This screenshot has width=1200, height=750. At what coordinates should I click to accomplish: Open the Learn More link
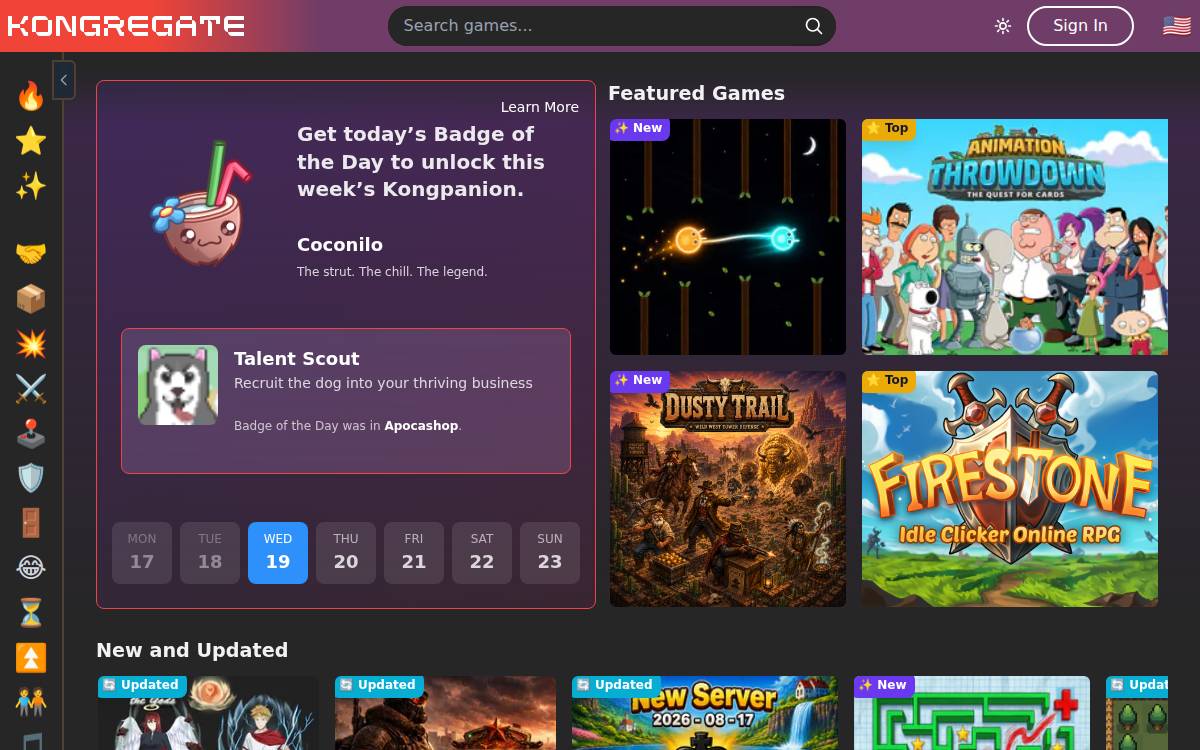pyautogui.click(x=540, y=107)
